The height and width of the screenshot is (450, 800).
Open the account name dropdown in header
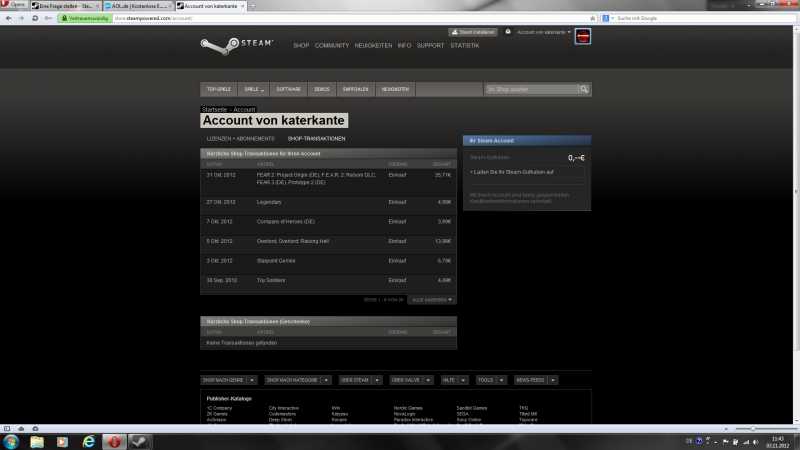(x=544, y=32)
